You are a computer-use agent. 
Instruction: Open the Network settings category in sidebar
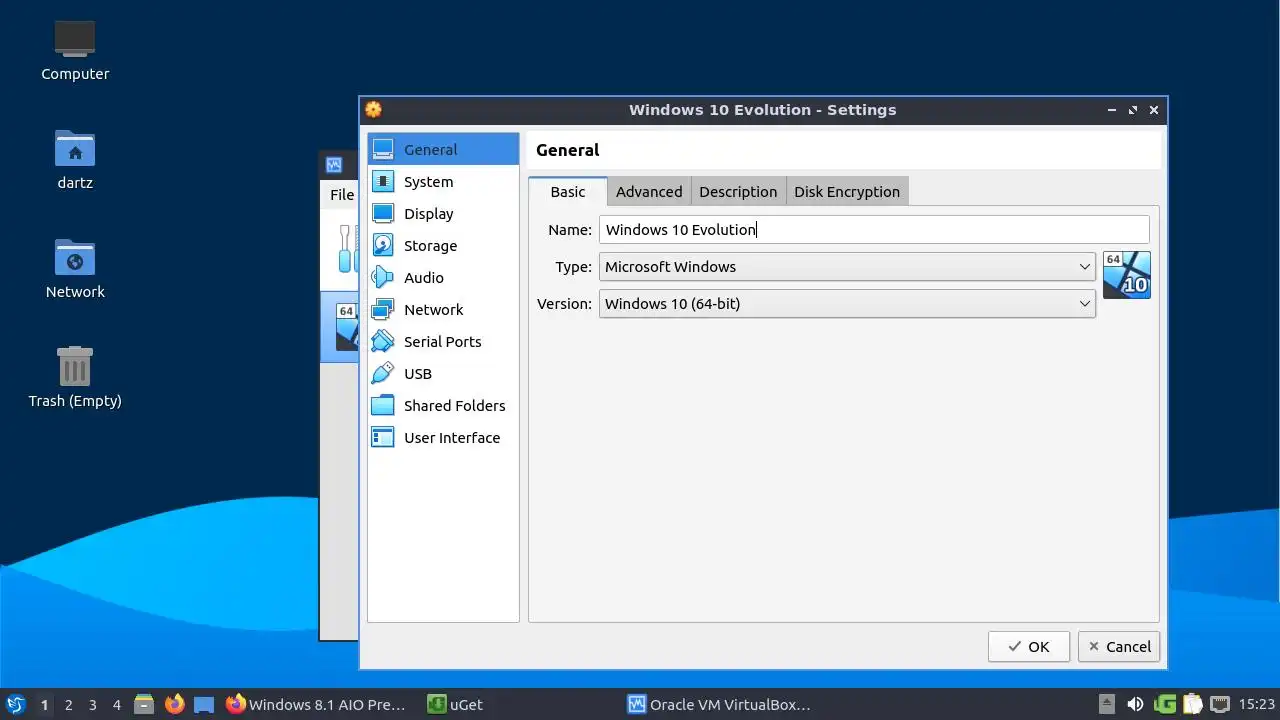pos(443,309)
